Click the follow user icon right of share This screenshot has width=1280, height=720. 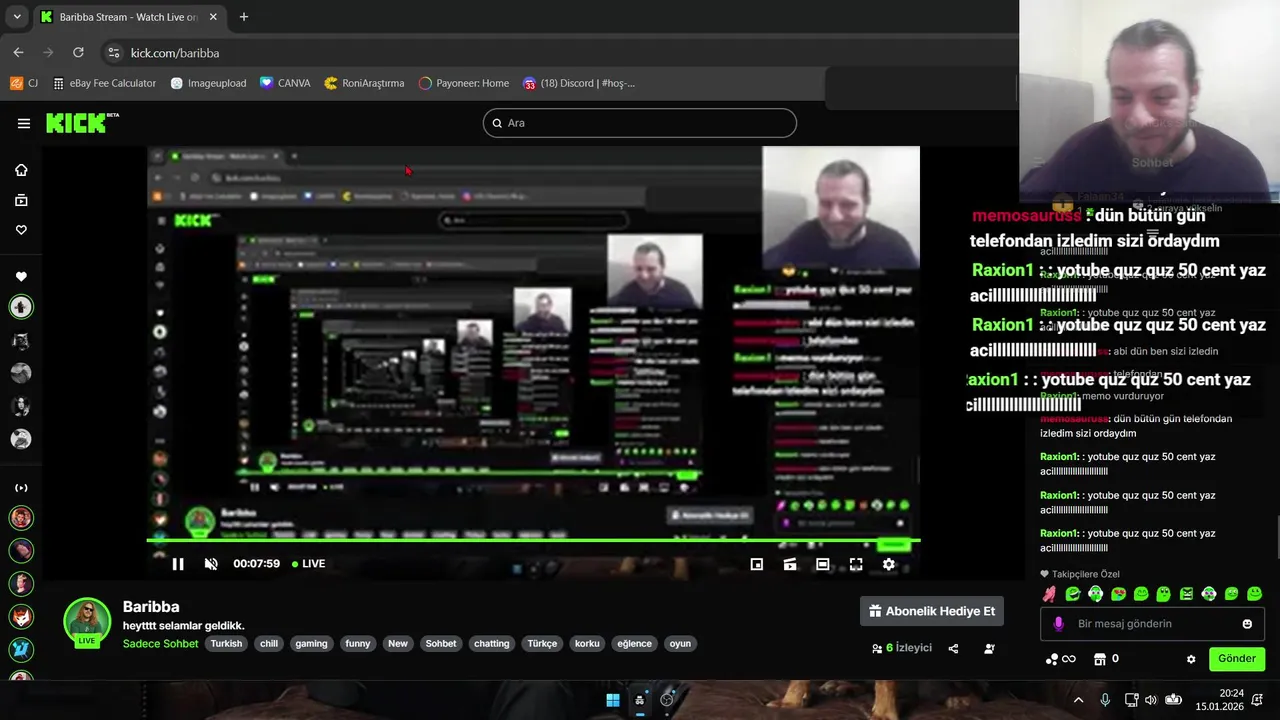(989, 648)
